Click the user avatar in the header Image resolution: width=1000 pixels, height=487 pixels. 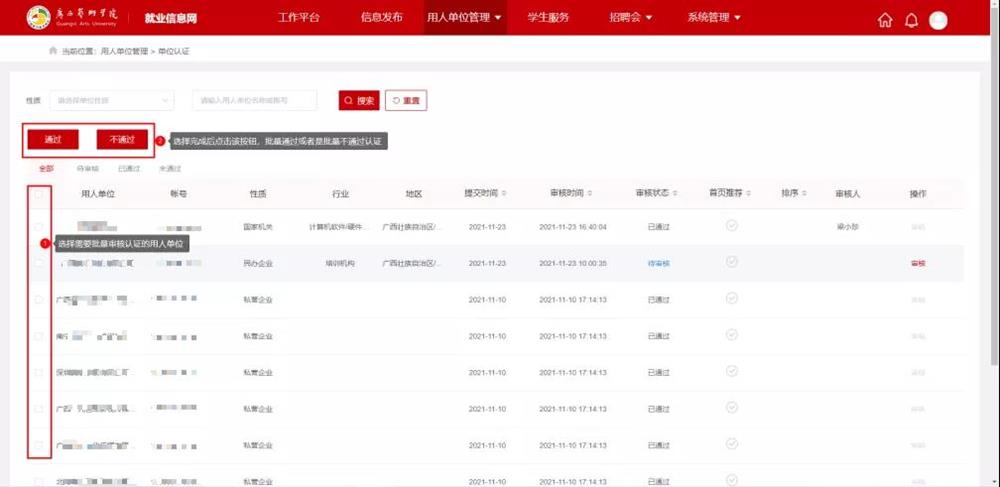[938, 20]
